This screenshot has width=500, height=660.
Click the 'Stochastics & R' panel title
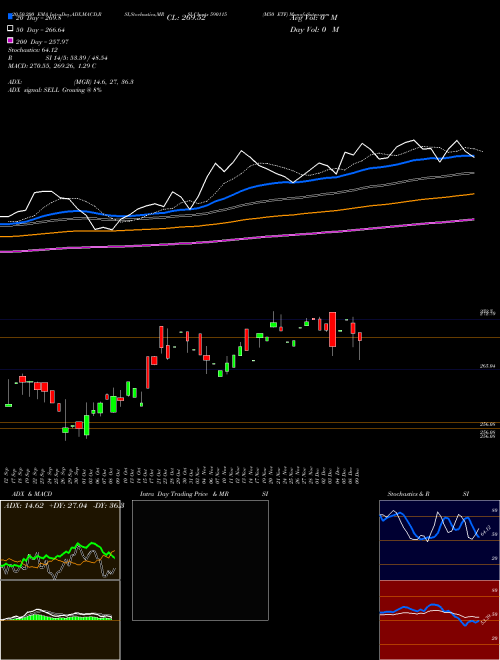pos(408,494)
